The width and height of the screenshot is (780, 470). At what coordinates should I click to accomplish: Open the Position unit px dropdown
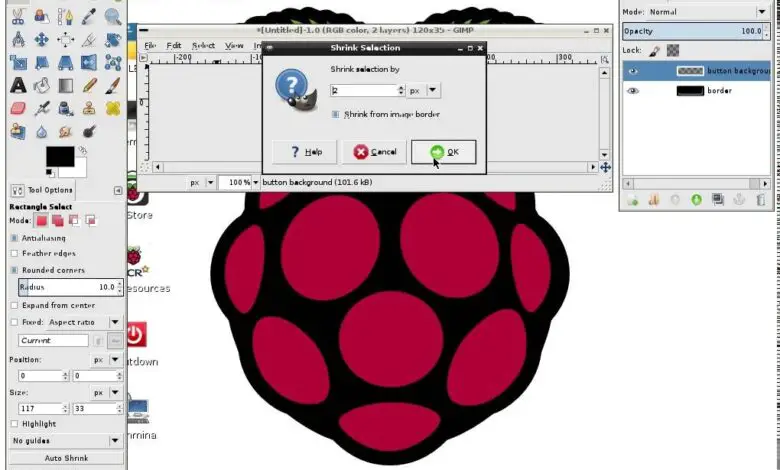[x=107, y=360]
